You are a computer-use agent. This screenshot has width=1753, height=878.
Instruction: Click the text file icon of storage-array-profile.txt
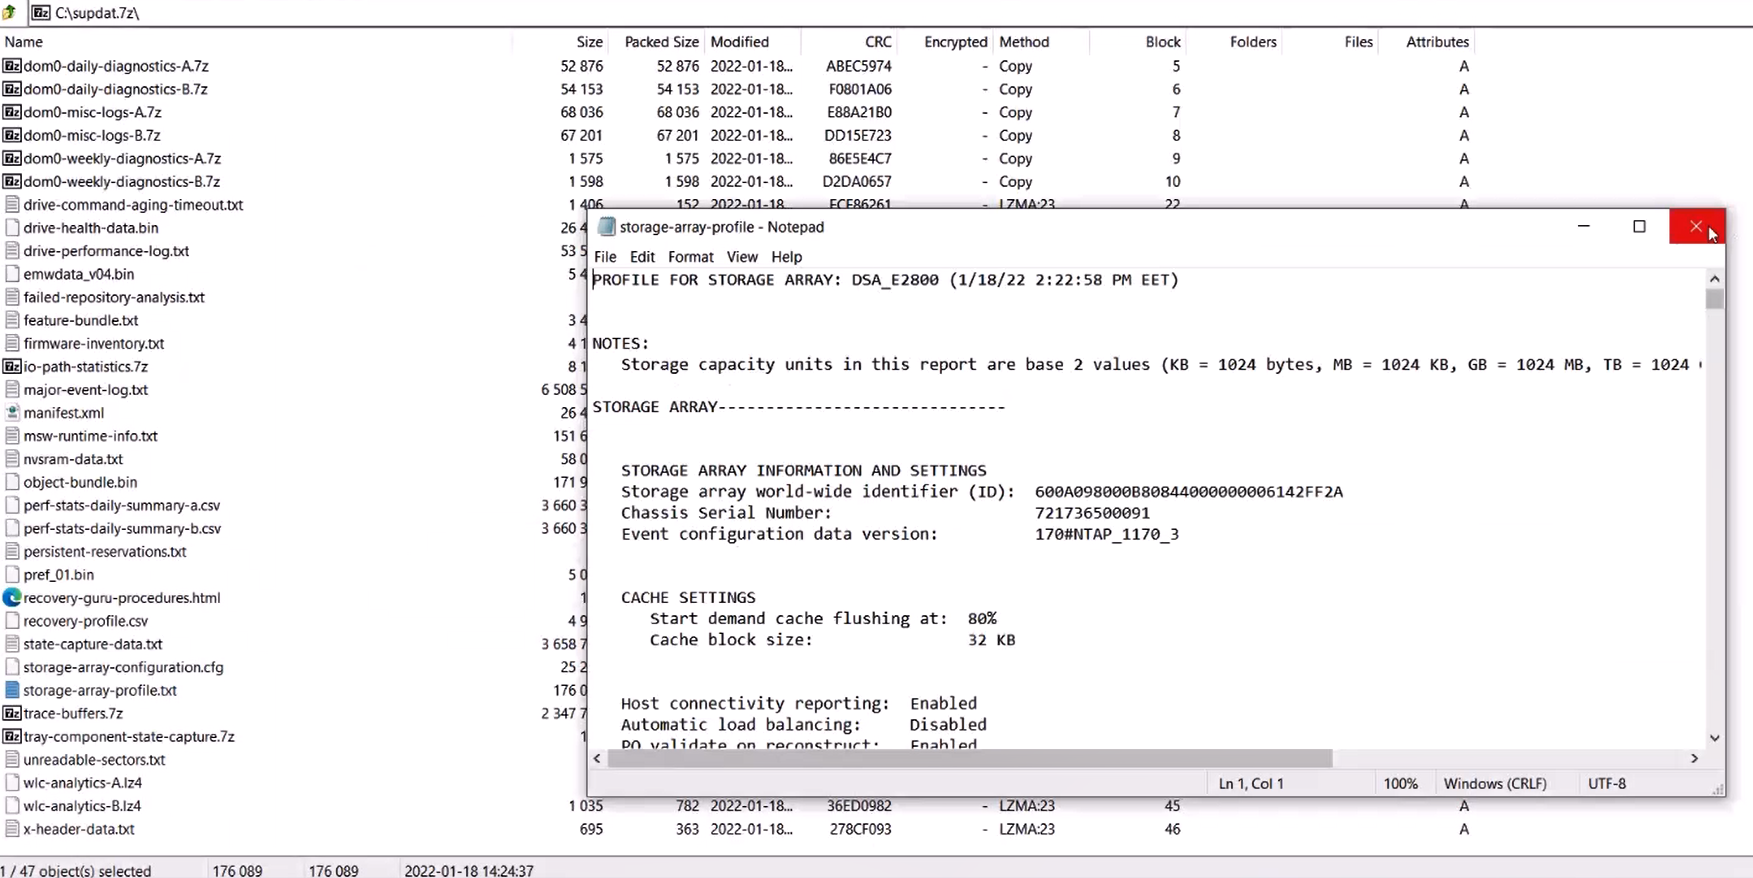click(x=12, y=690)
